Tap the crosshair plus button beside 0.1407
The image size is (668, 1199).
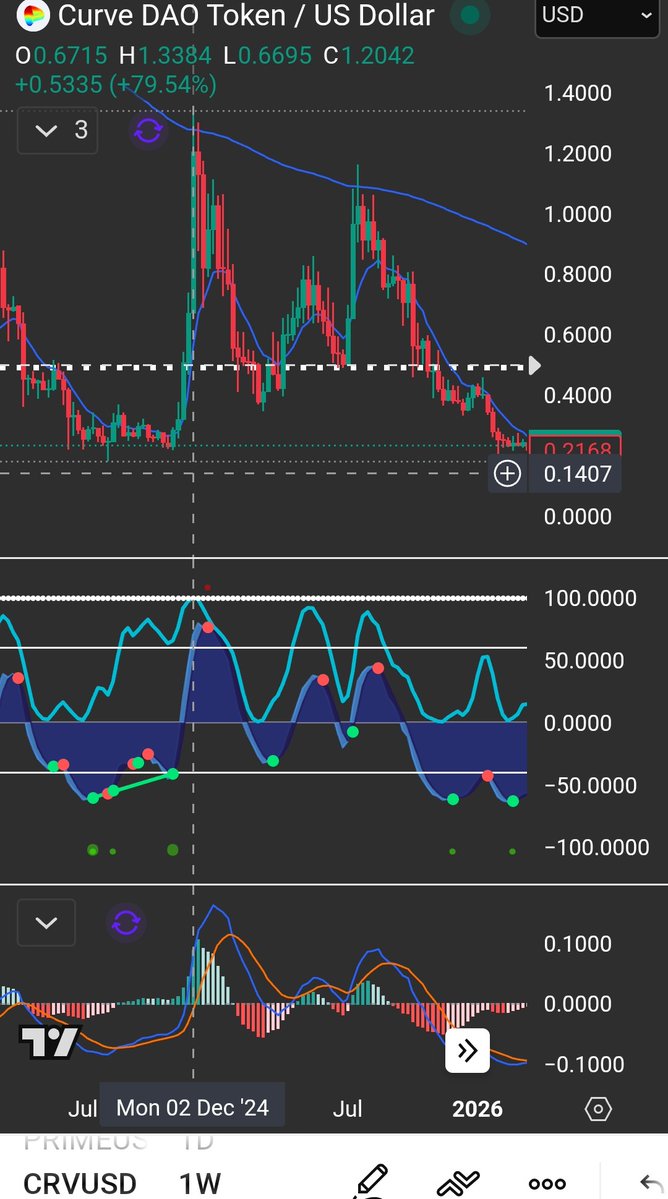click(x=507, y=473)
